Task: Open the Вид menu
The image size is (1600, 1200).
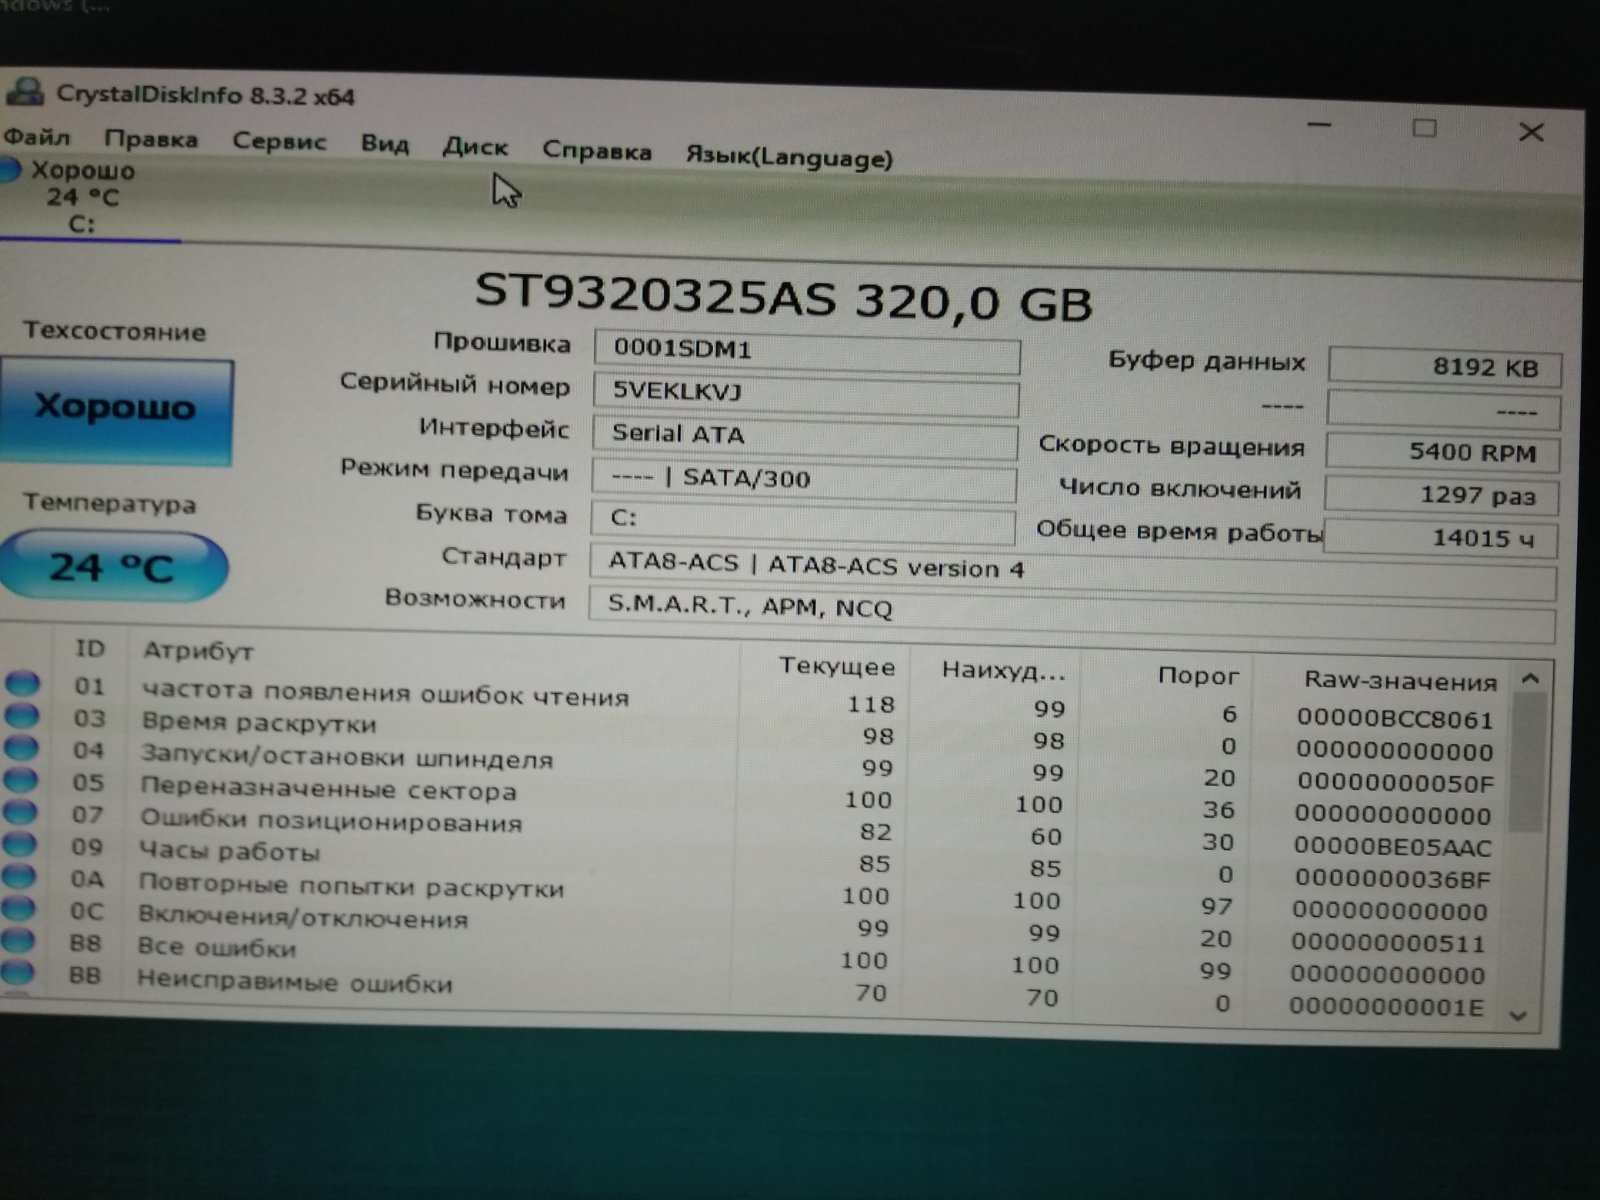Action: 385,144
